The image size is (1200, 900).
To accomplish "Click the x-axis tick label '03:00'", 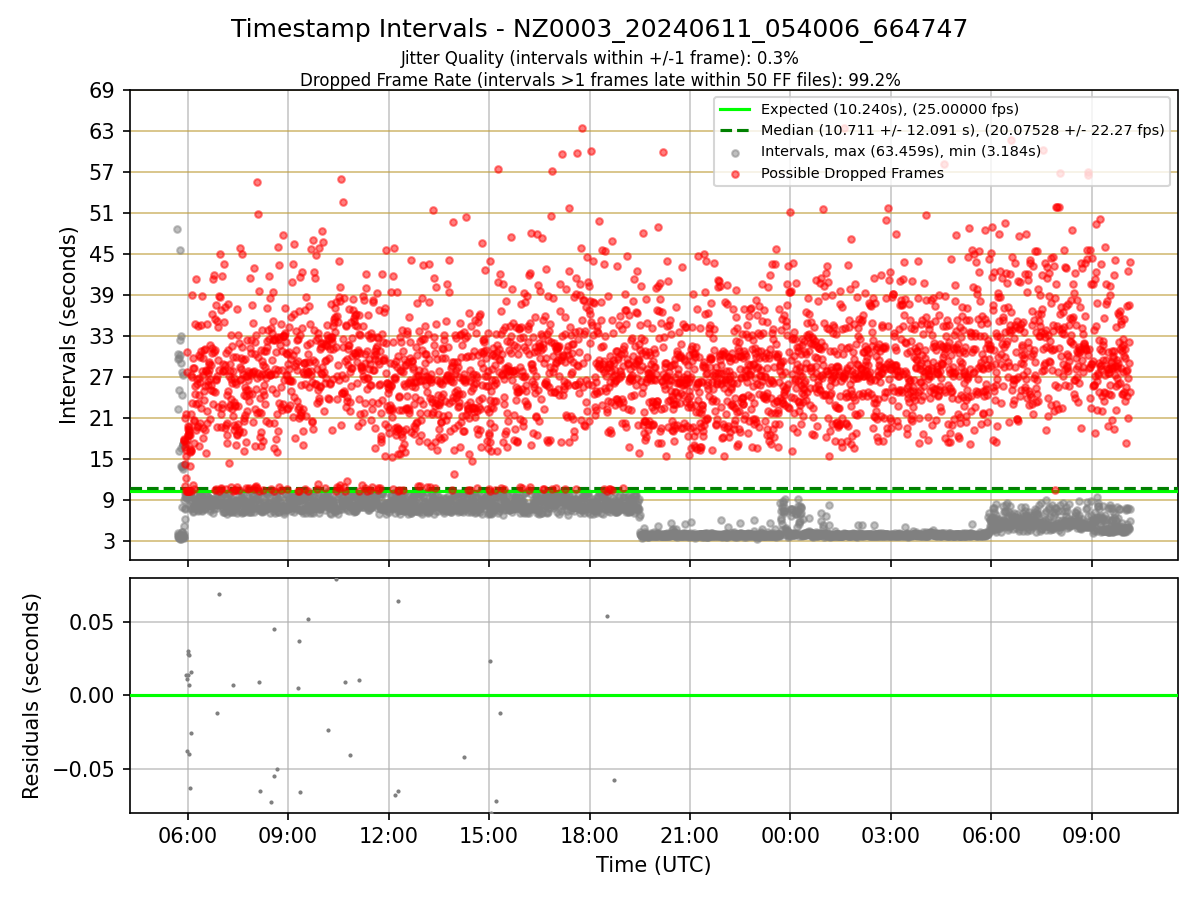I will click(890, 834).
